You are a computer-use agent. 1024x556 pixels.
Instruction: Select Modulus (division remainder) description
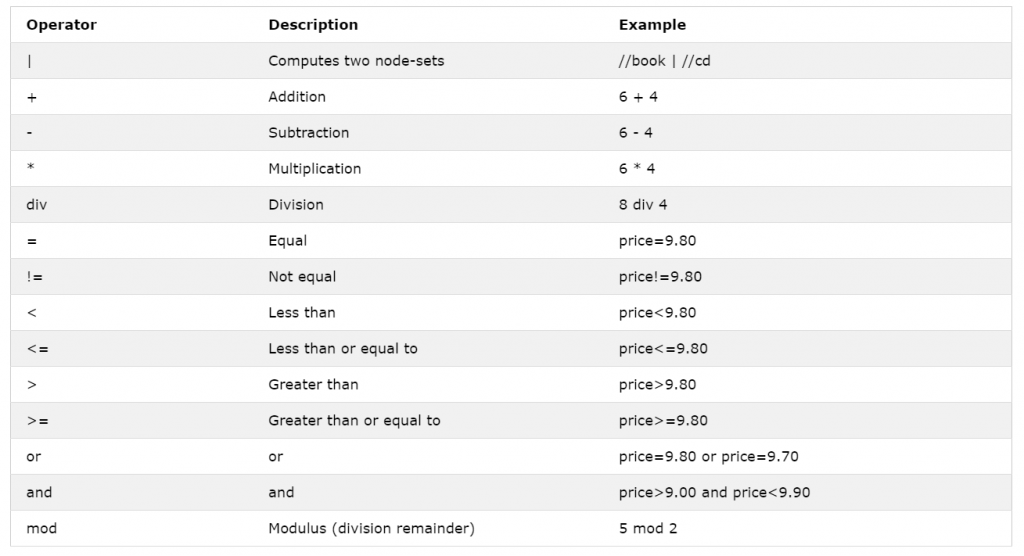[371, 528]
